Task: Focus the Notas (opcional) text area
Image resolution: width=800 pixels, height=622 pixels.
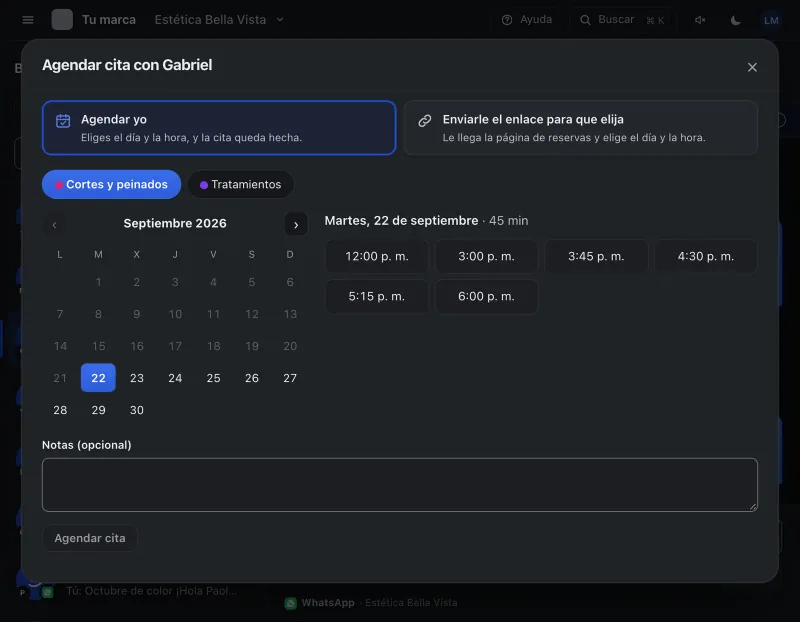Action: pos(400,485)
